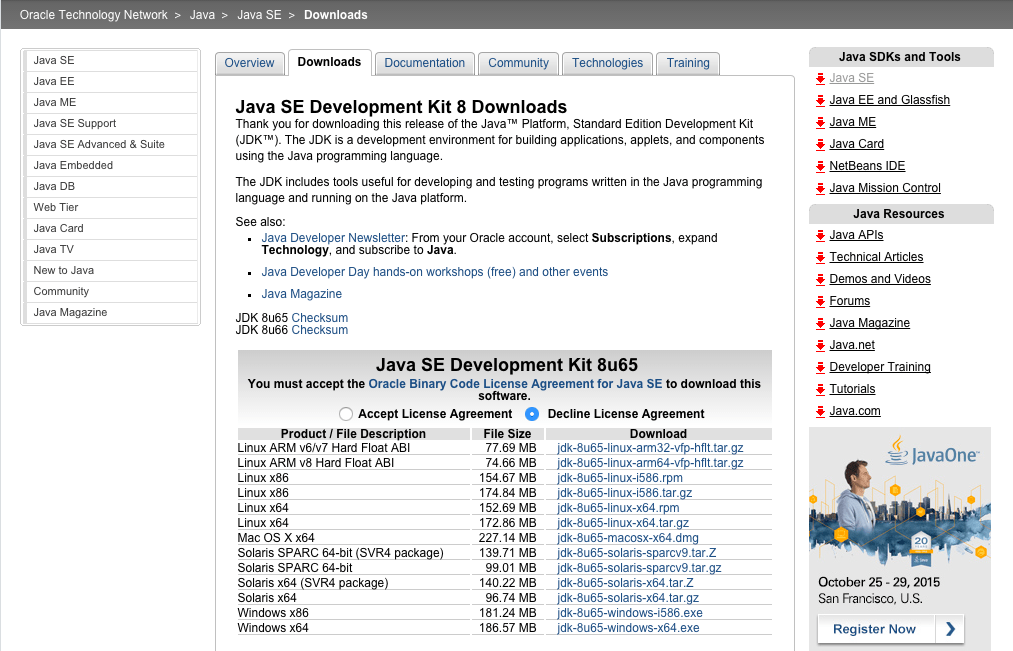Select Accept License Agreement radio button

pos(346,414)
